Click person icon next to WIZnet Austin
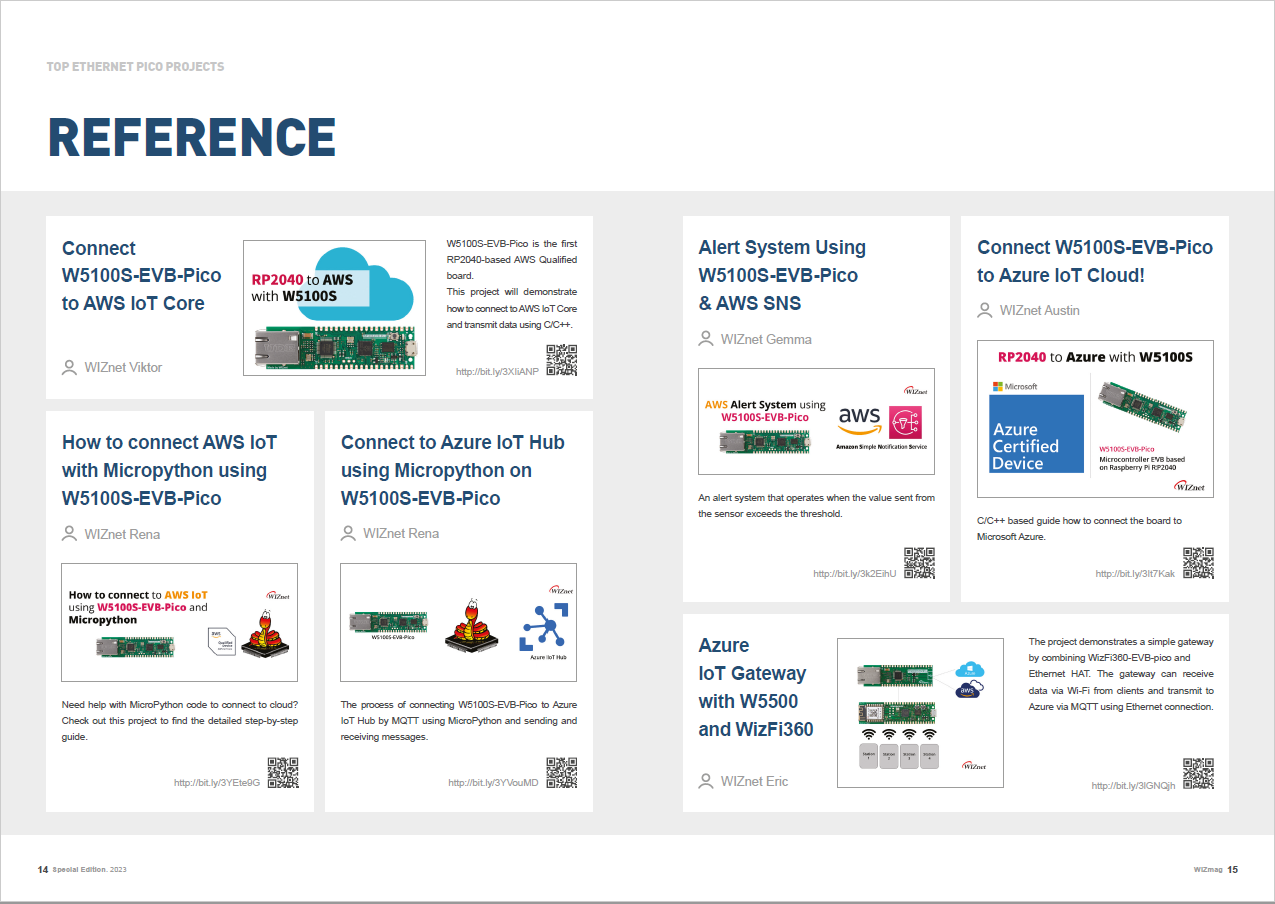The image size is (1275, 904). tap(985, 310)
